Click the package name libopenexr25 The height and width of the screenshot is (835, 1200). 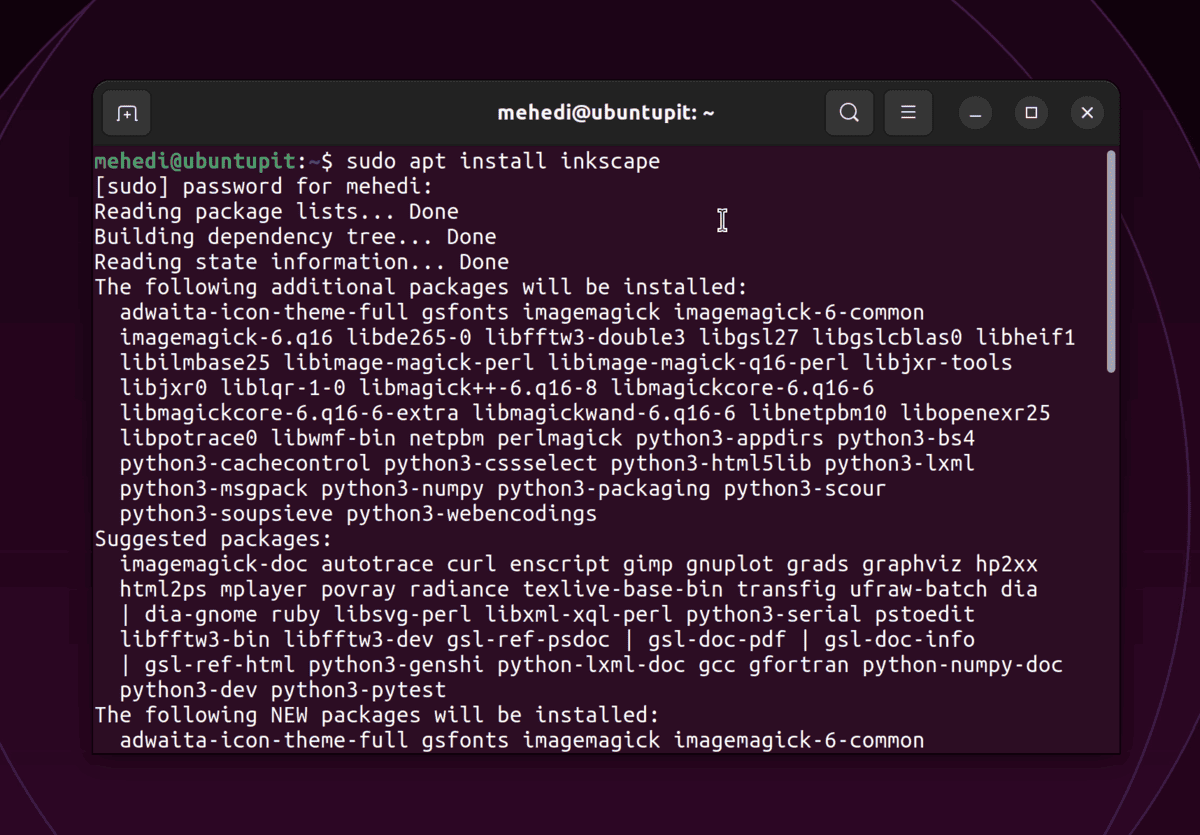pos(976,413)
